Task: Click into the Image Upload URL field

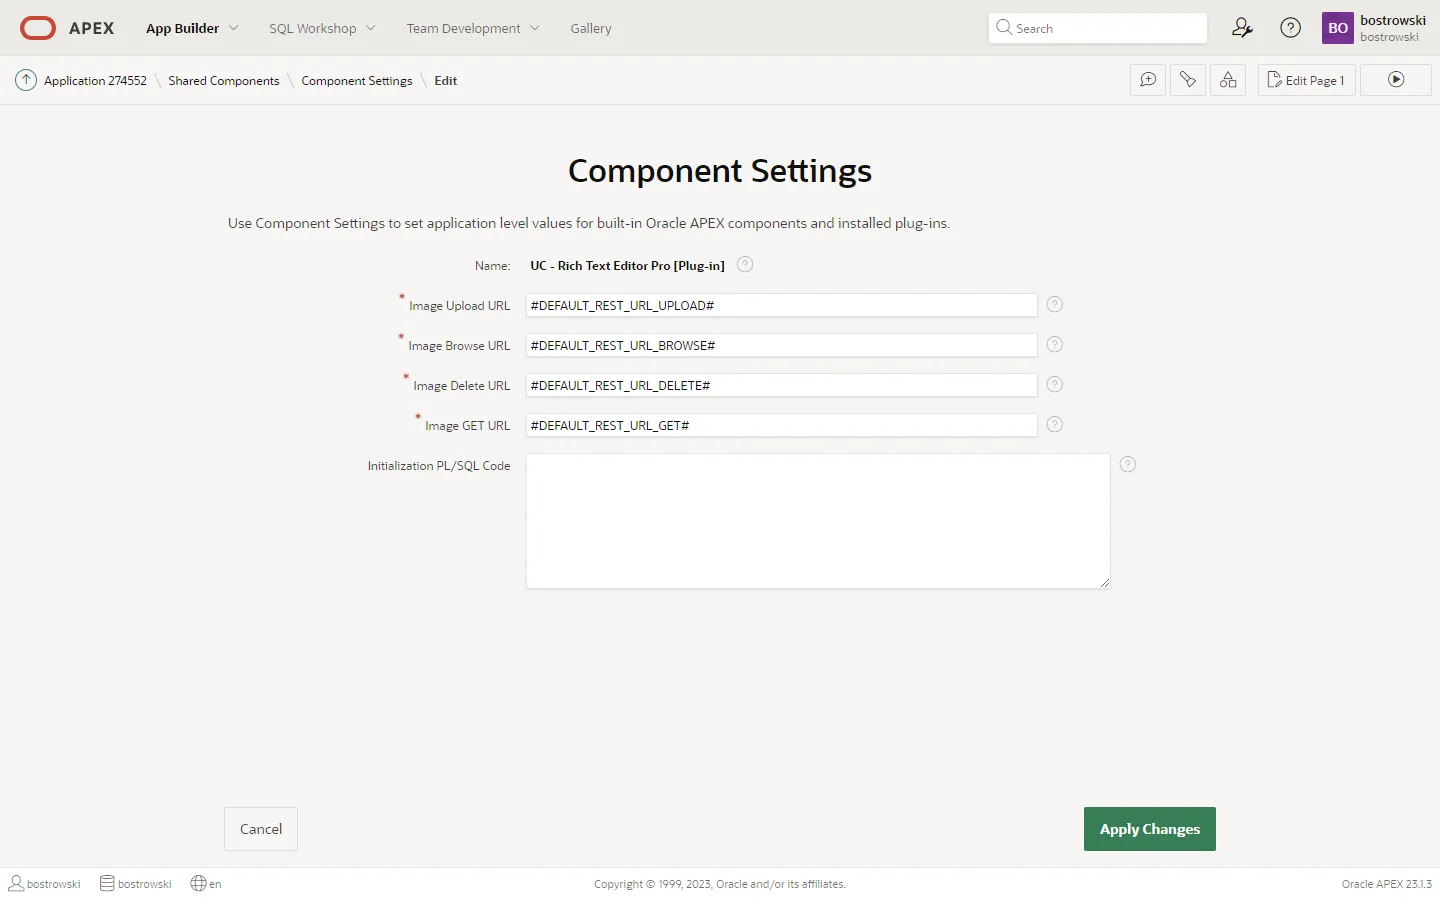Action: click(x=782, y=305)
